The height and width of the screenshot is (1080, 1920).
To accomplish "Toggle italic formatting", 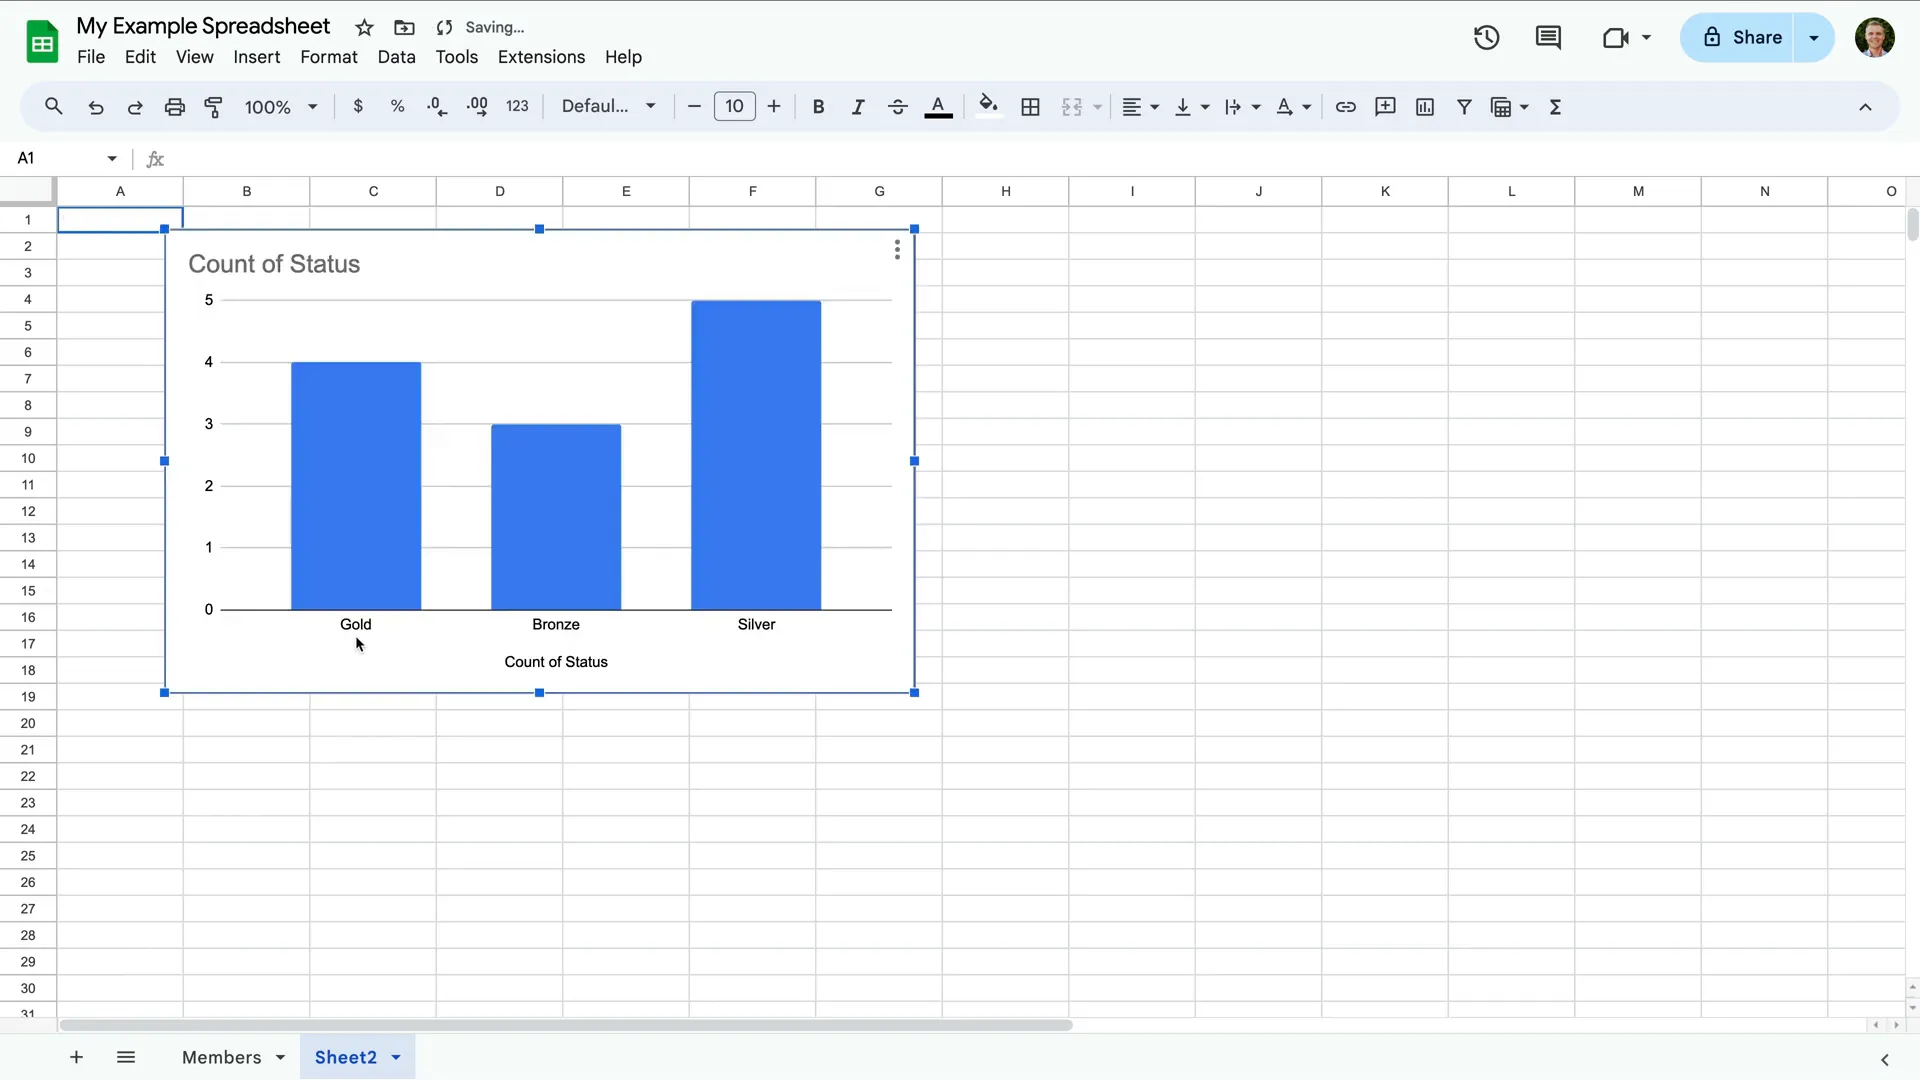I will coord(858,106).
